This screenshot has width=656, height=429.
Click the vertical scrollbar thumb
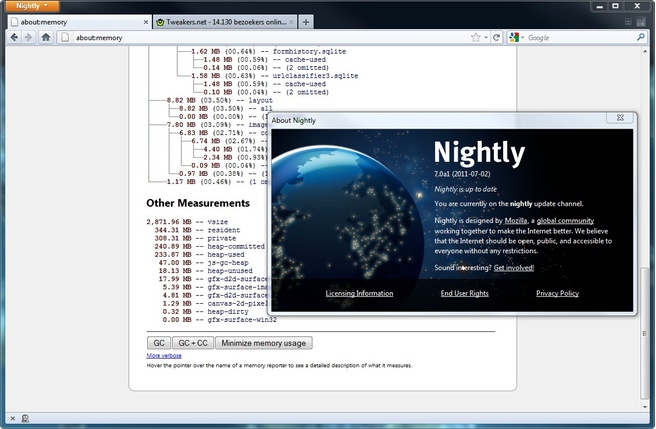coord(645,333)
